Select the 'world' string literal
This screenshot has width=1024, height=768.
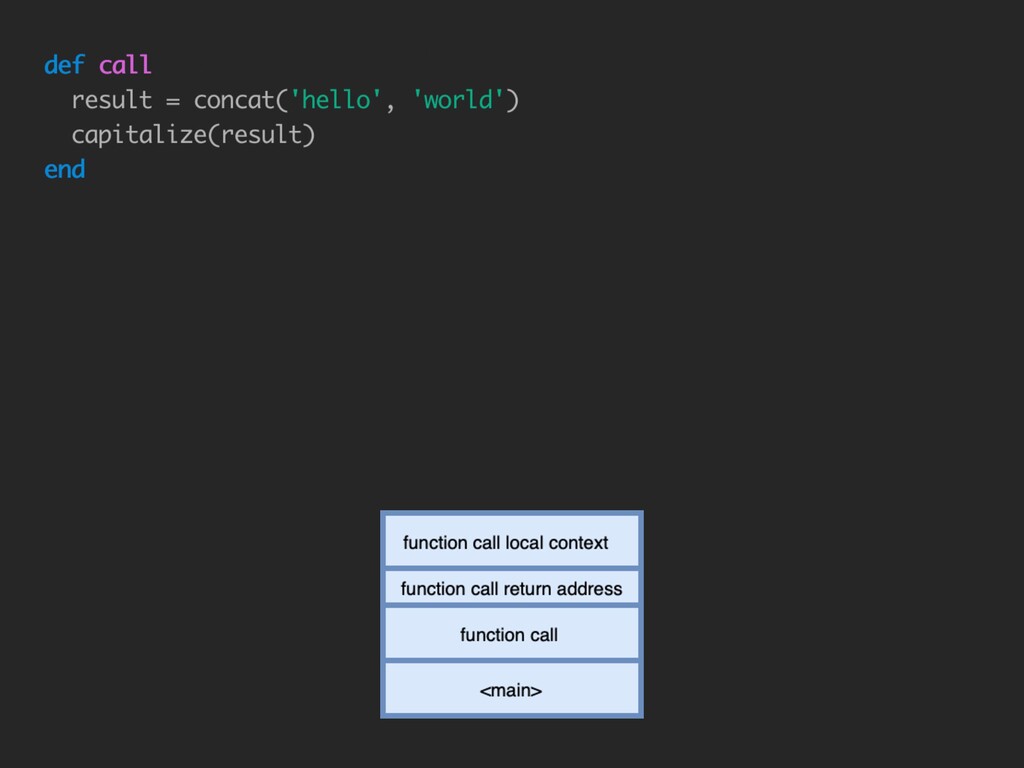458,100
